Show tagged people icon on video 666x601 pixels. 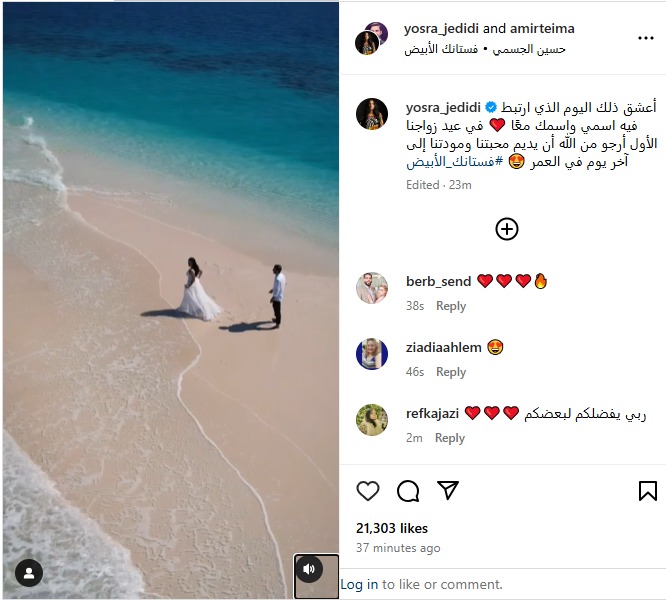coord(29,573)
